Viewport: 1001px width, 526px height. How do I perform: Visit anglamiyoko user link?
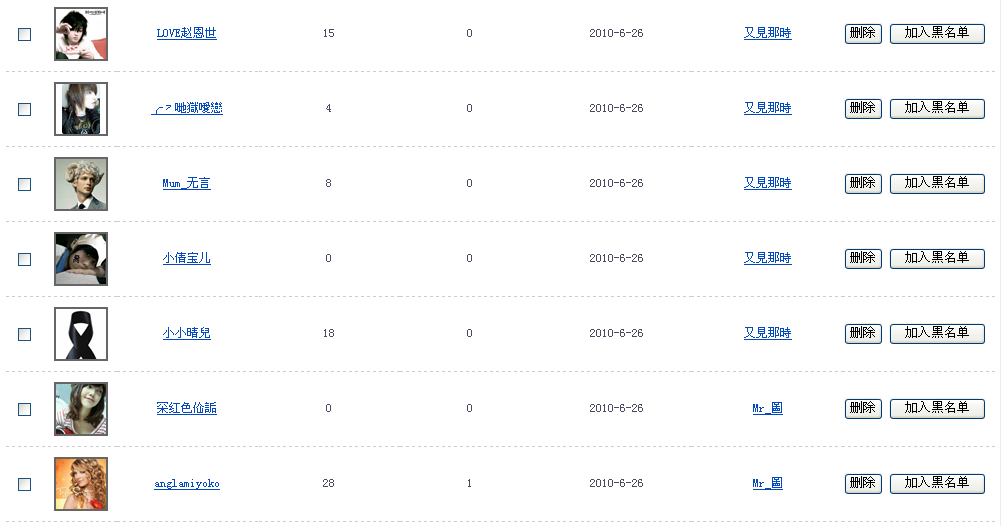point(187,484)
